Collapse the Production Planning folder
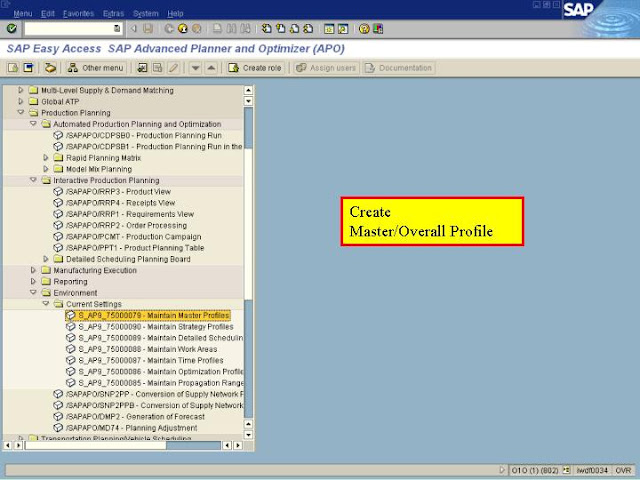The image size is (640, 480). pyautogui.click(x=20, y=112)
